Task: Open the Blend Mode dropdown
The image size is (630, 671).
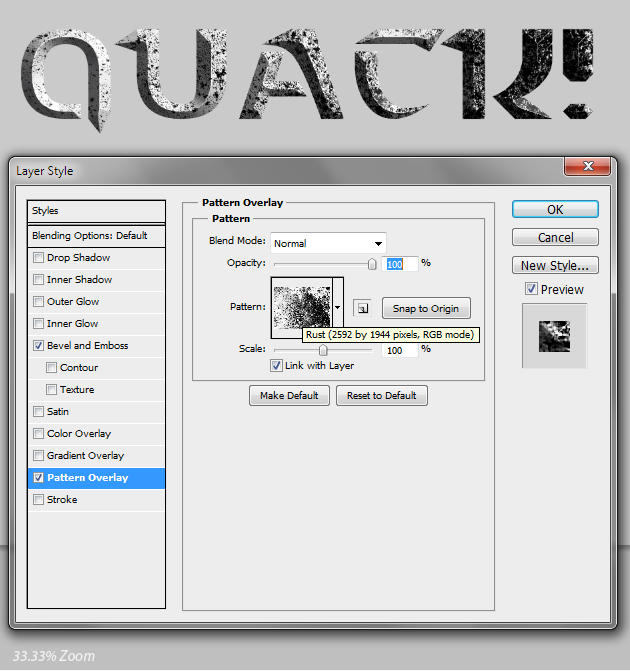Action: [x=327, y=243]
